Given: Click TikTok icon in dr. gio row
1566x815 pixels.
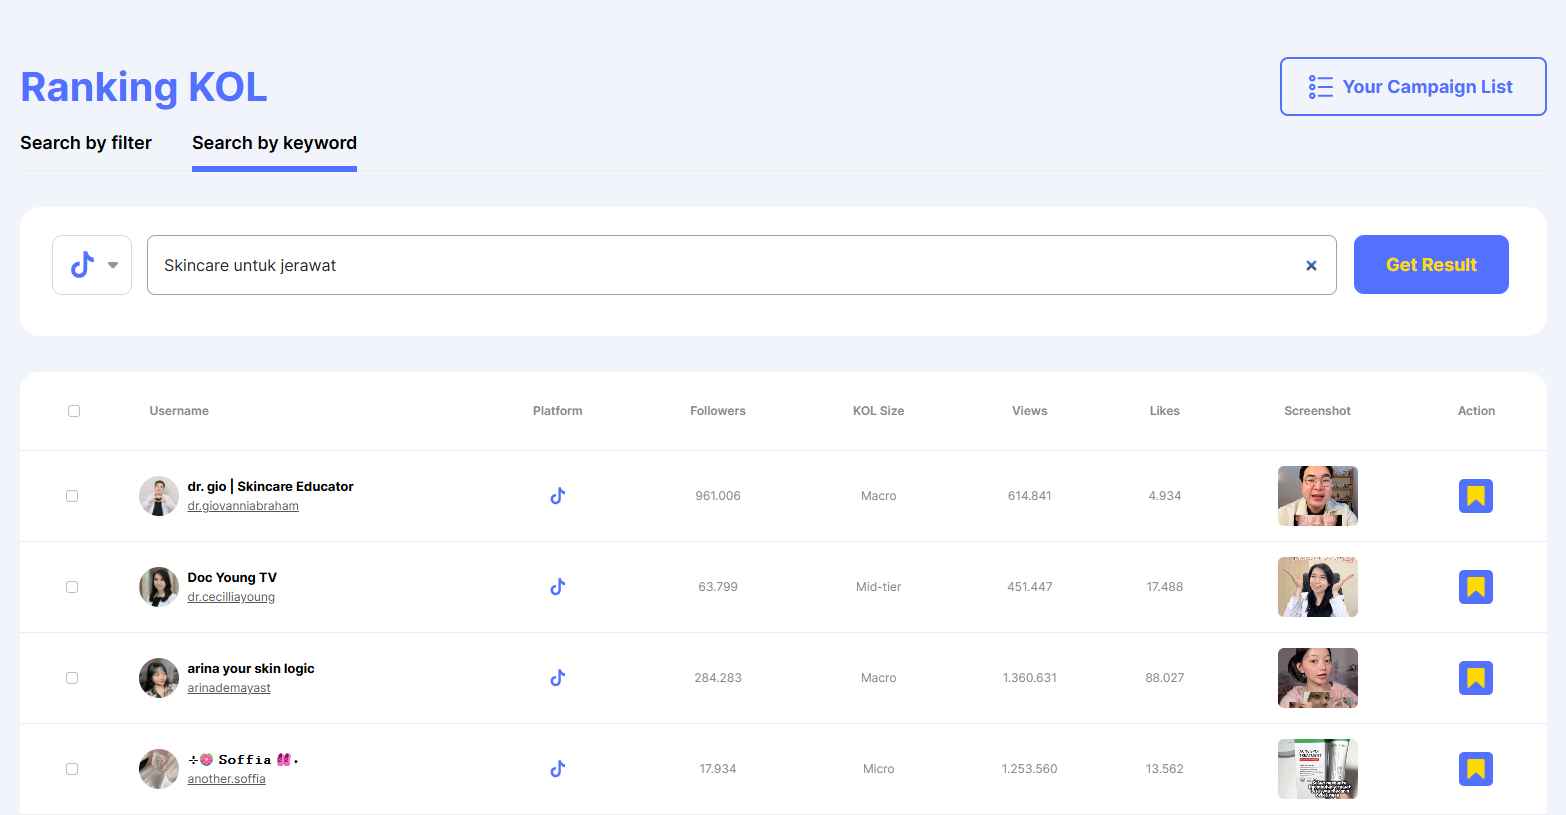Looking at the screenshot, I should pyautogui.click(x=558, y=496).
